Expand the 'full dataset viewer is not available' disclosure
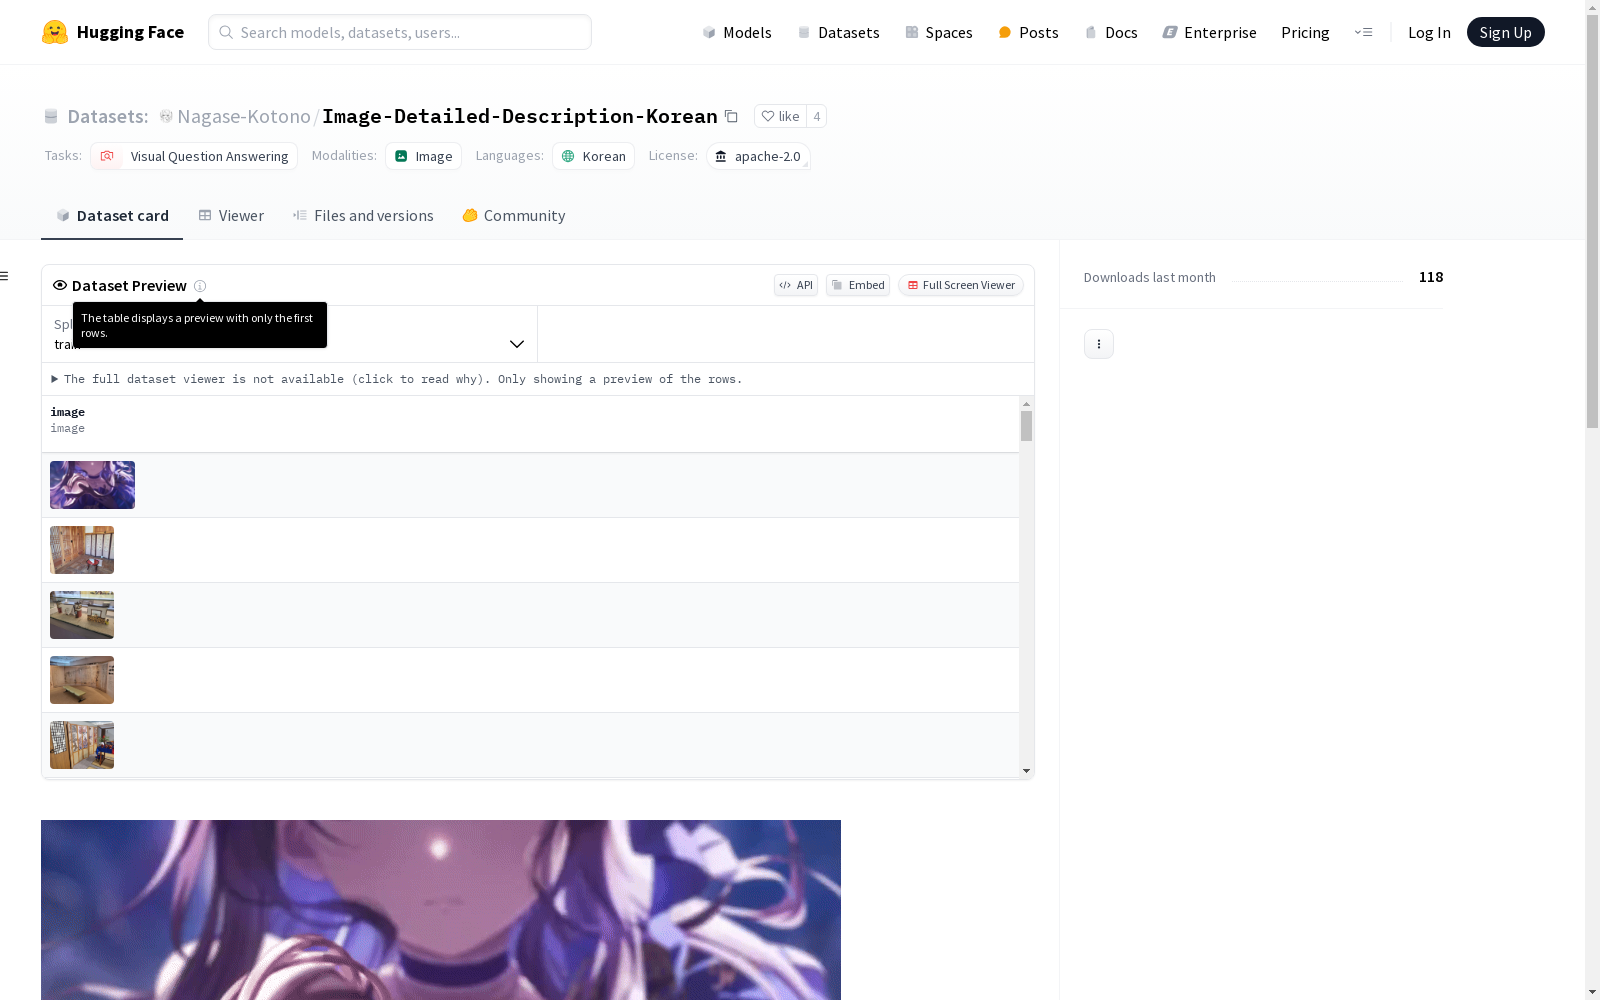 pos(397,379)
